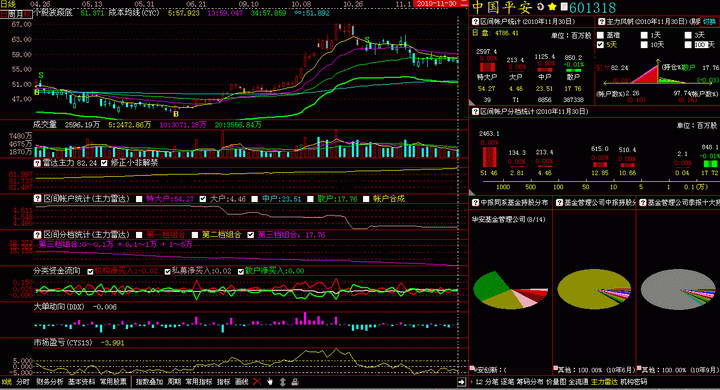This screenshot has height=390, width=720.
Task: Switch to the 价量图 tab
Action: click(x=556, y=382)
